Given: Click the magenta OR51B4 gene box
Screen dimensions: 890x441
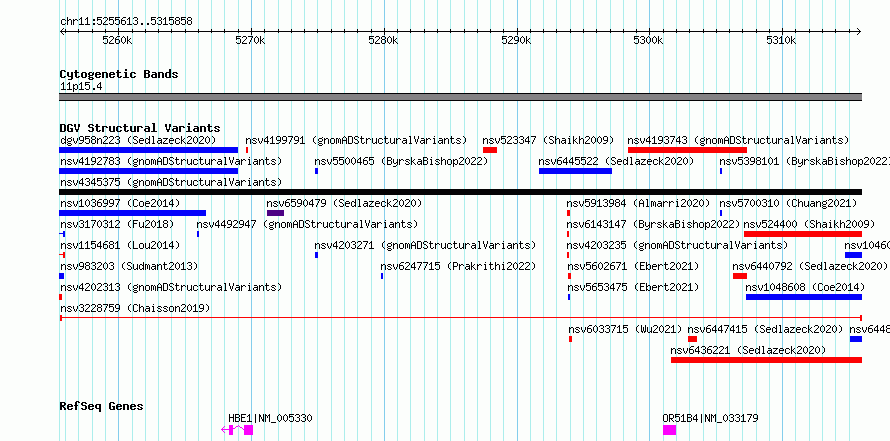Looking at the screenshot, I should tap(670, 430).
